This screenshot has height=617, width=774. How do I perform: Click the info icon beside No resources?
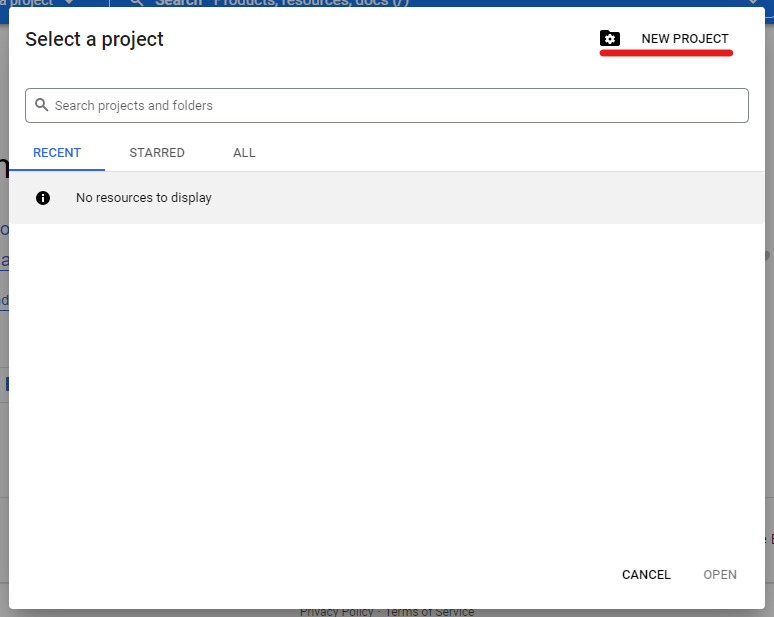coord(43,198)
